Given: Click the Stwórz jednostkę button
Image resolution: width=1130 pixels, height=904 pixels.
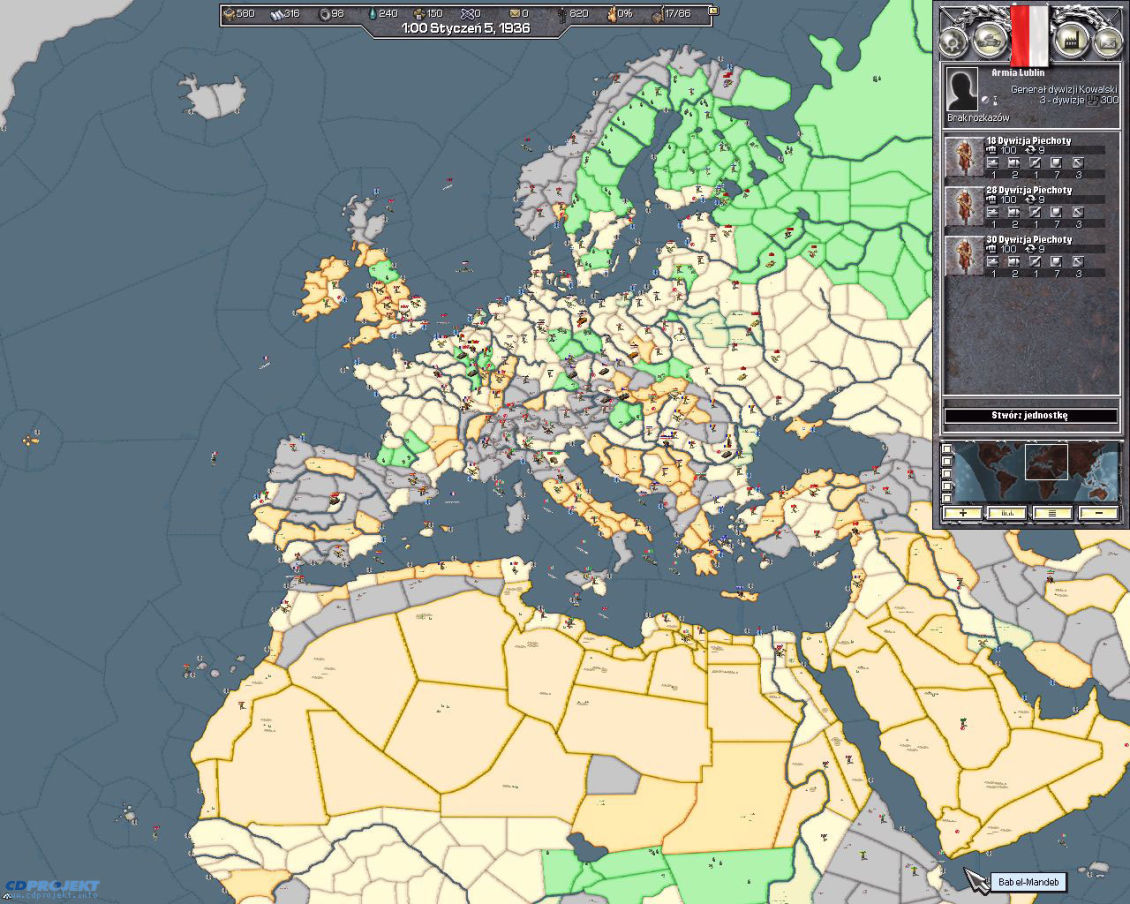Looking at the screenshot, I should [1030, 415].
